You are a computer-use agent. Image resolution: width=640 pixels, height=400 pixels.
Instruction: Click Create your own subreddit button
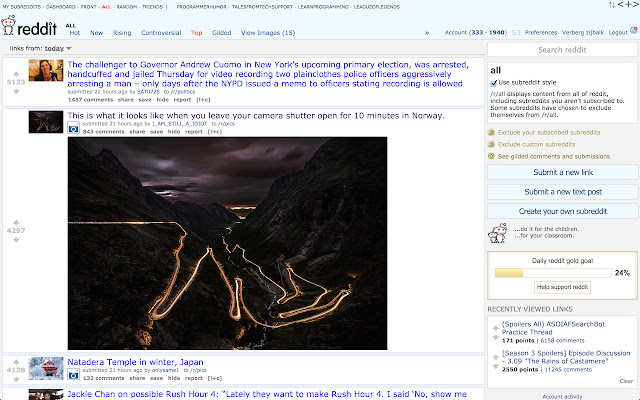pyautogui.click(x=562, y=211)
